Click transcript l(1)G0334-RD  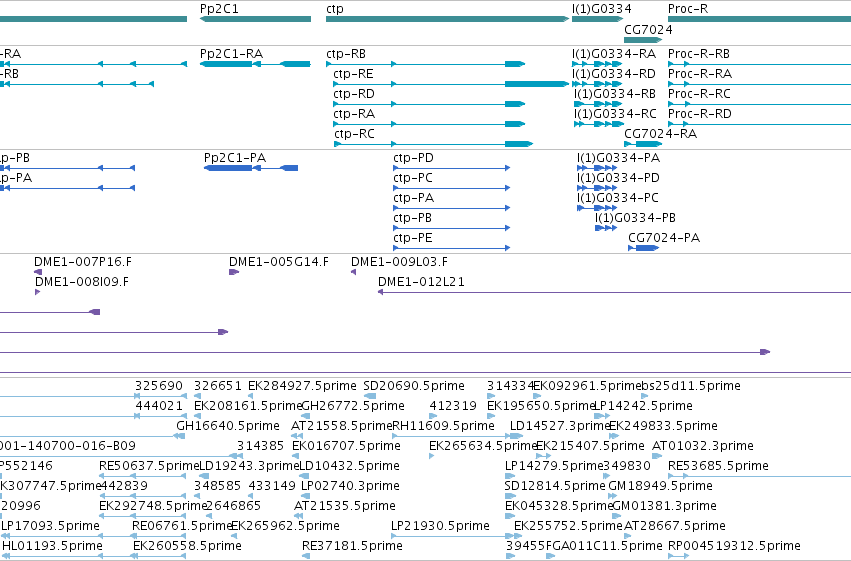point(614,74)
